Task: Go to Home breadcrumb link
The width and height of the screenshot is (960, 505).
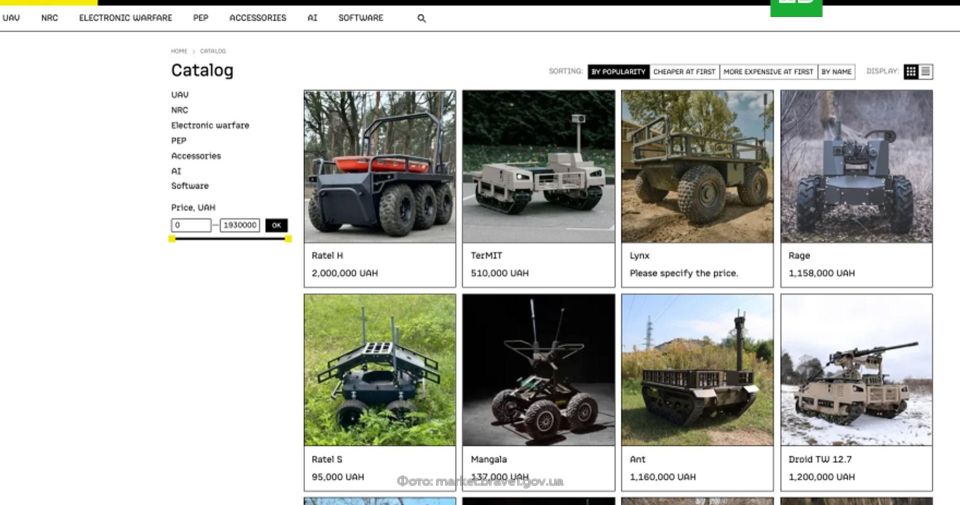Action: [179, 51]
